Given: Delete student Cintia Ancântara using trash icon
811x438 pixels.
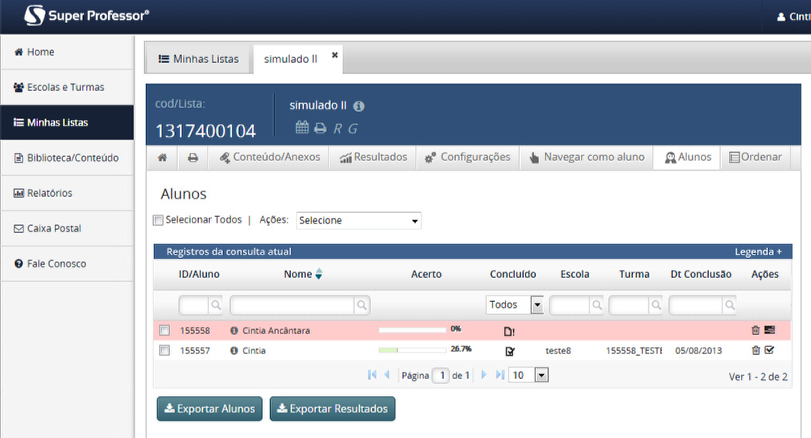Looking at the screenshot, I should click(755, 330).
